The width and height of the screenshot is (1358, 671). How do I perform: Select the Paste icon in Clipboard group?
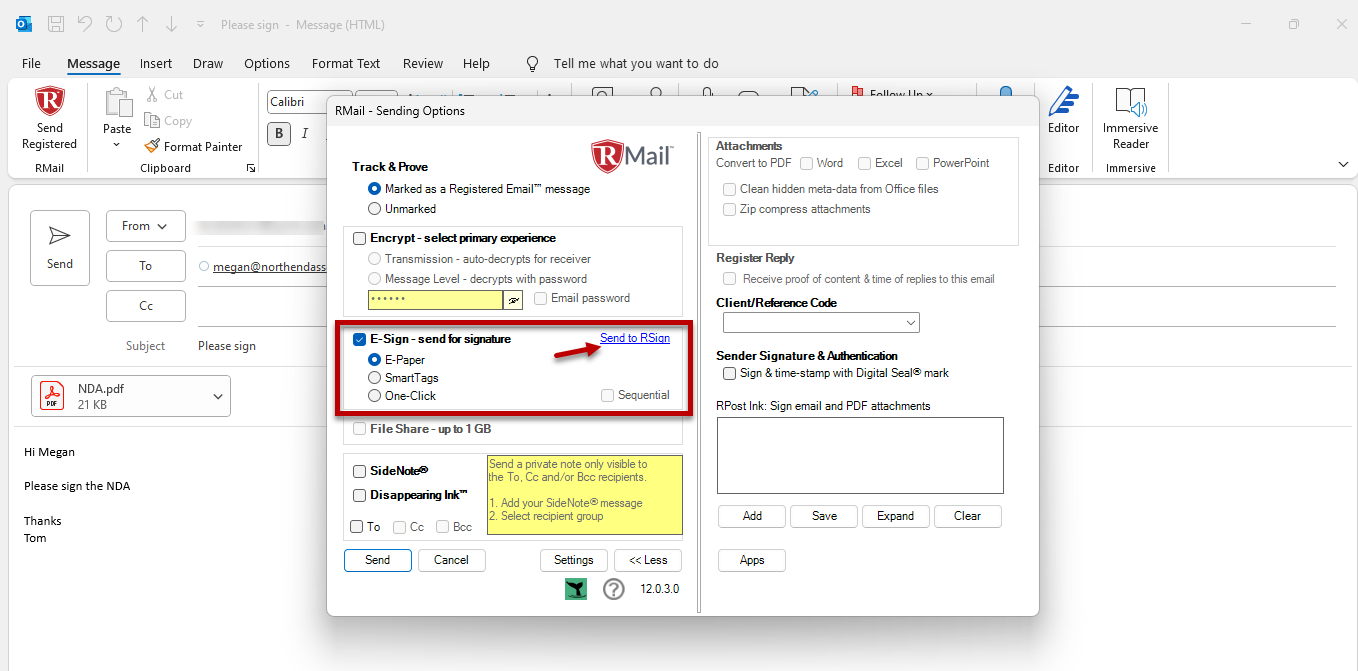[117, 105]
